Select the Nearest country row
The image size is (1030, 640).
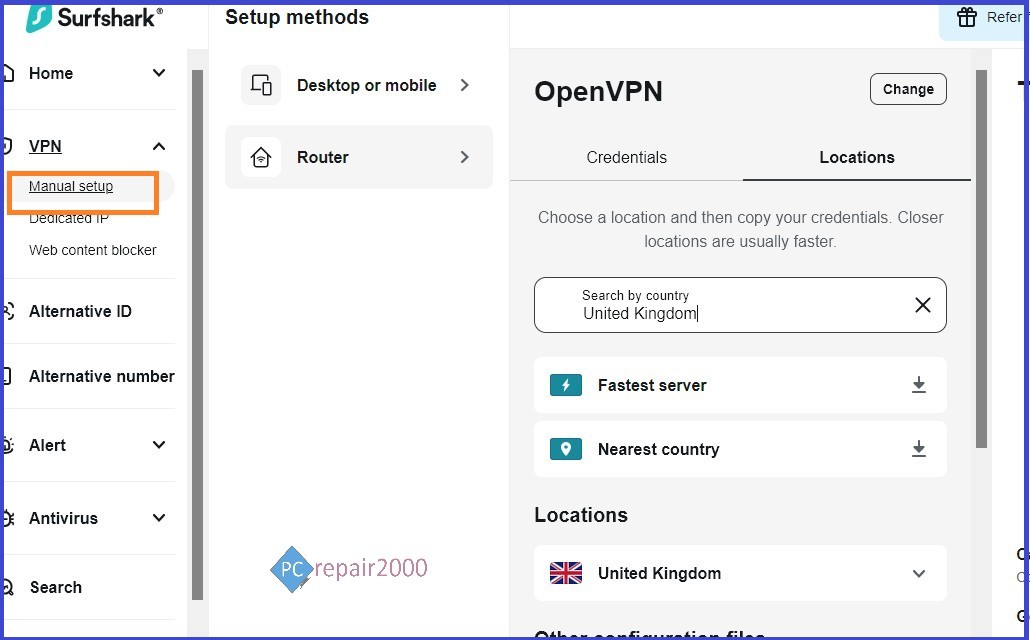tap(740, 449)
